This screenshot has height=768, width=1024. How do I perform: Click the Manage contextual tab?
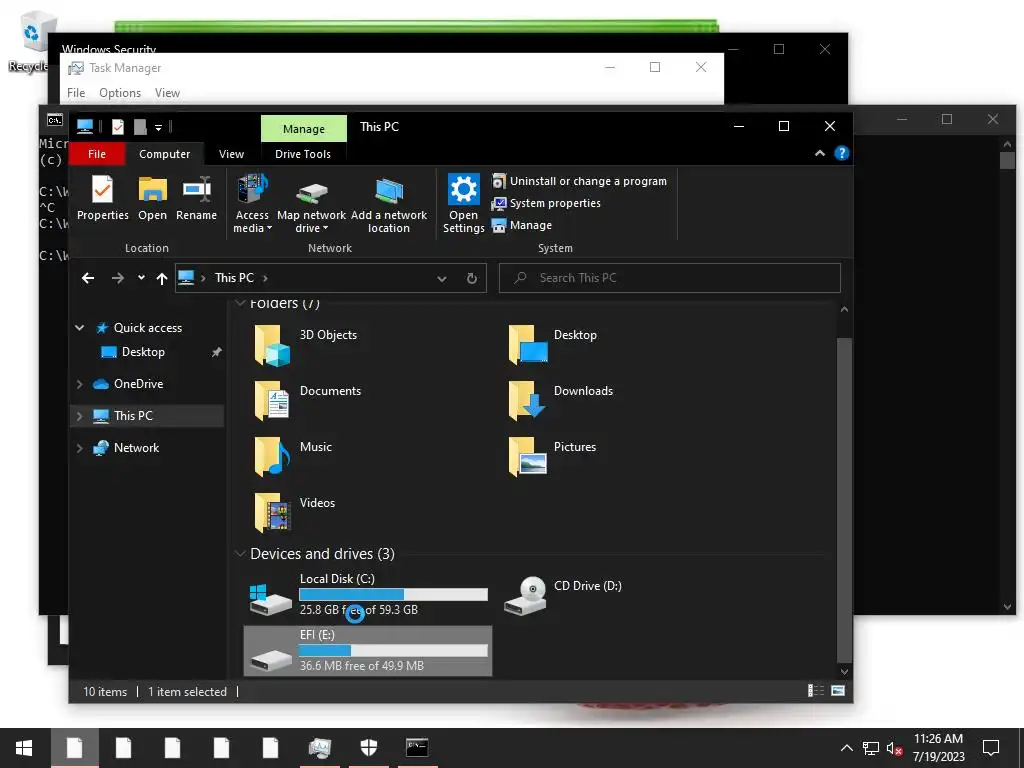coord(304,129)
